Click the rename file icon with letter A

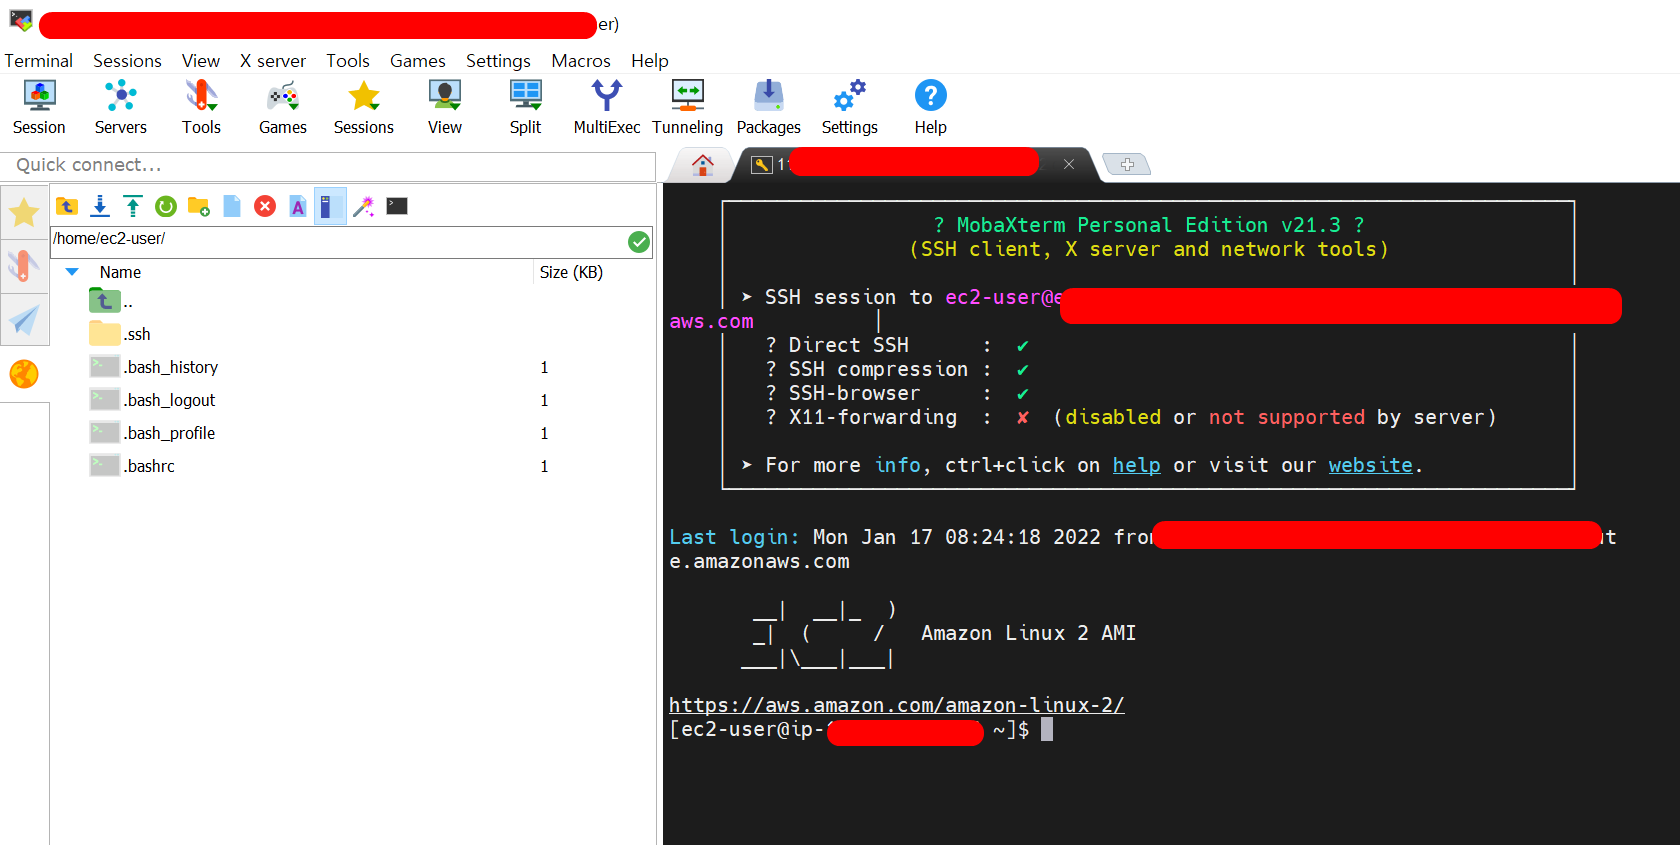(298, 206)
